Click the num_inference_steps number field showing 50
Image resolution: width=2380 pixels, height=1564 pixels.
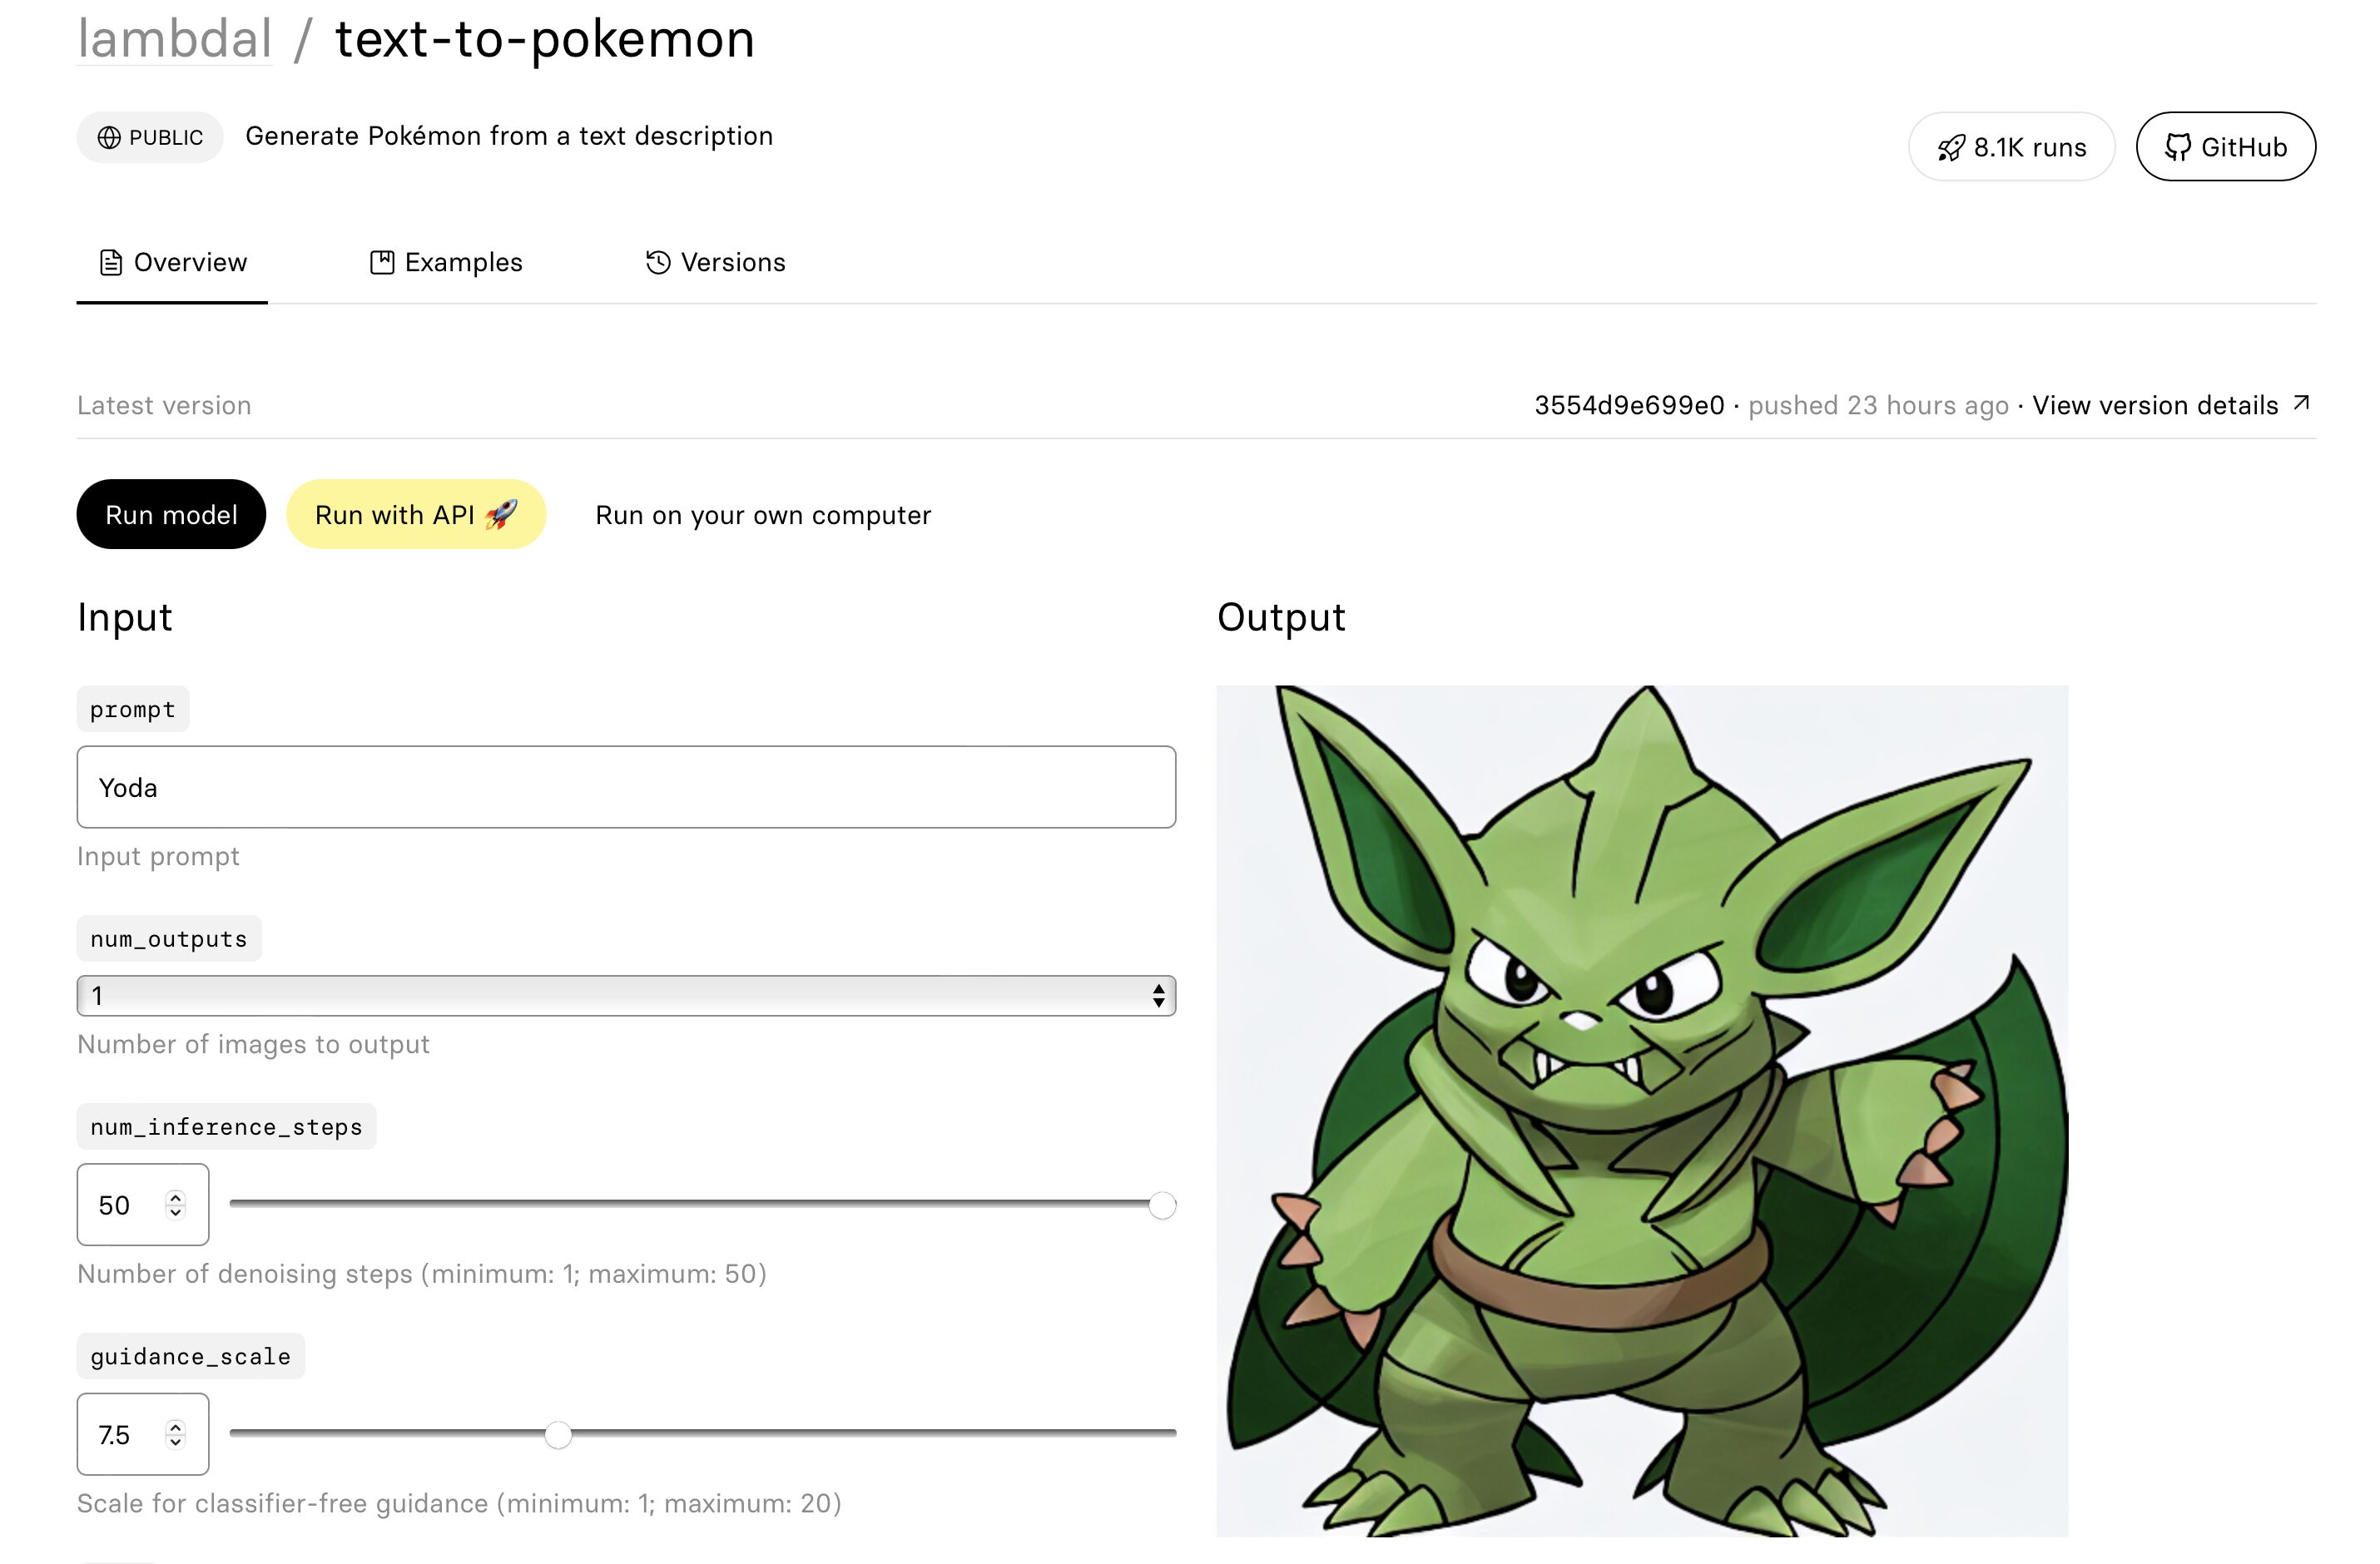point(143,1205)
